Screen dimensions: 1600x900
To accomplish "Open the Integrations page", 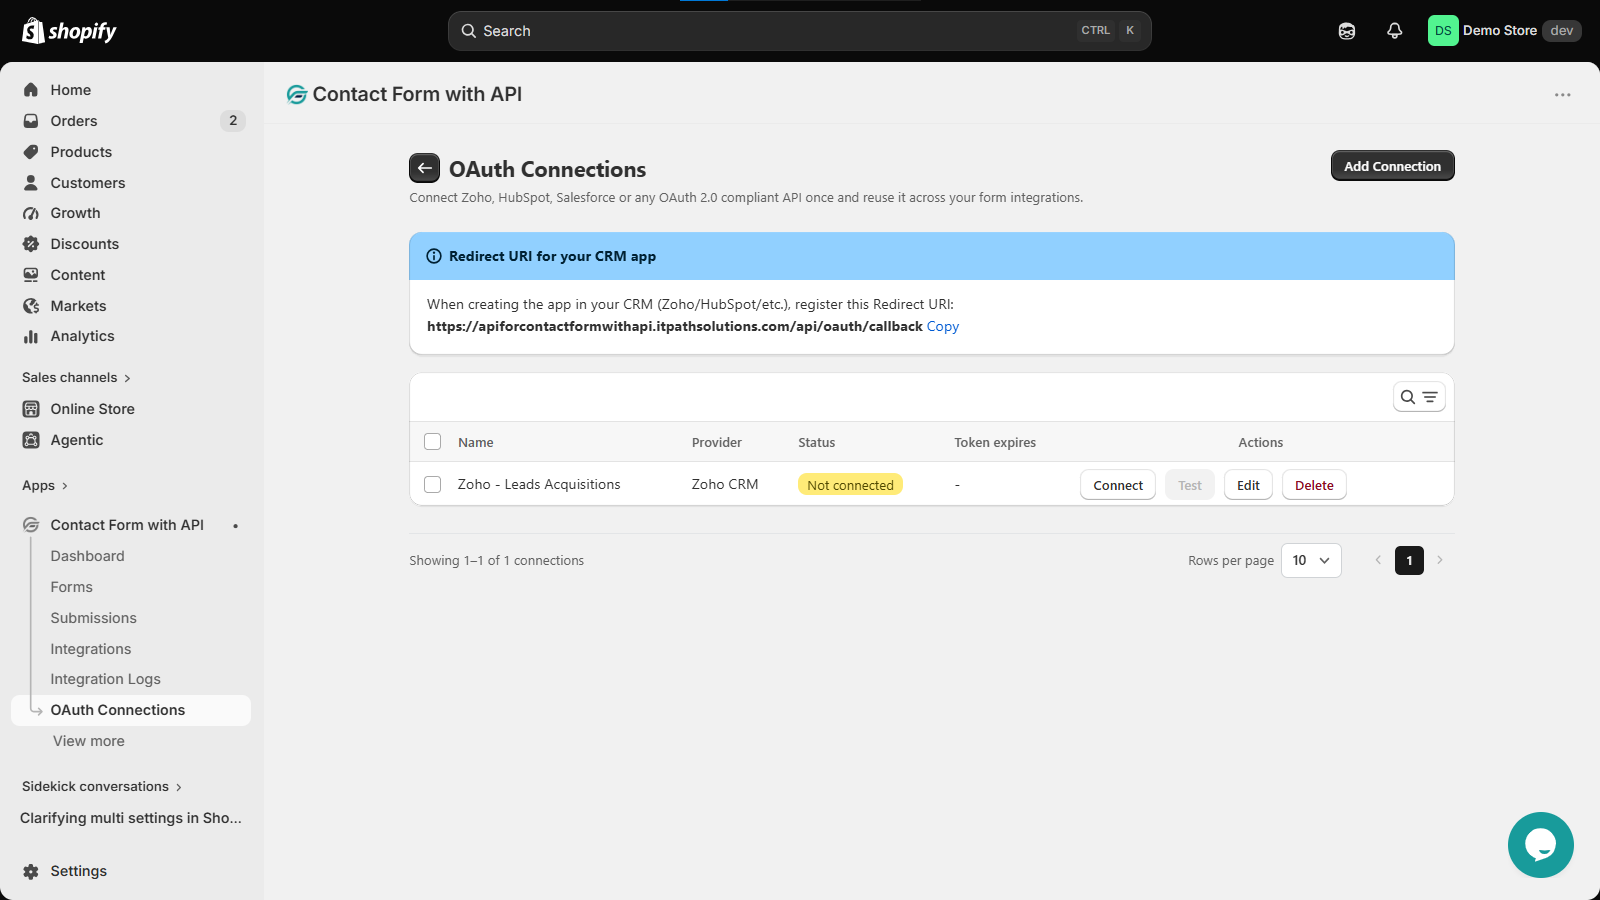I will pos(91,649).
